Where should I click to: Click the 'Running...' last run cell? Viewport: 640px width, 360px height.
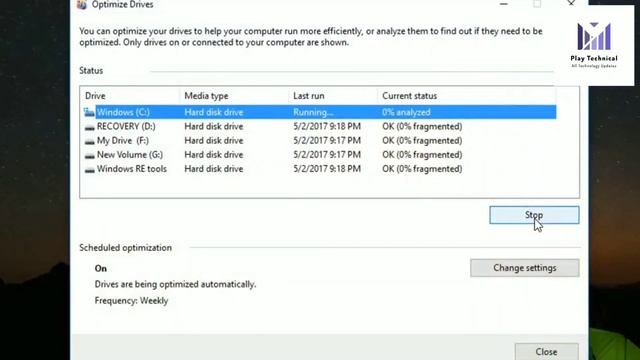[313, 112]
